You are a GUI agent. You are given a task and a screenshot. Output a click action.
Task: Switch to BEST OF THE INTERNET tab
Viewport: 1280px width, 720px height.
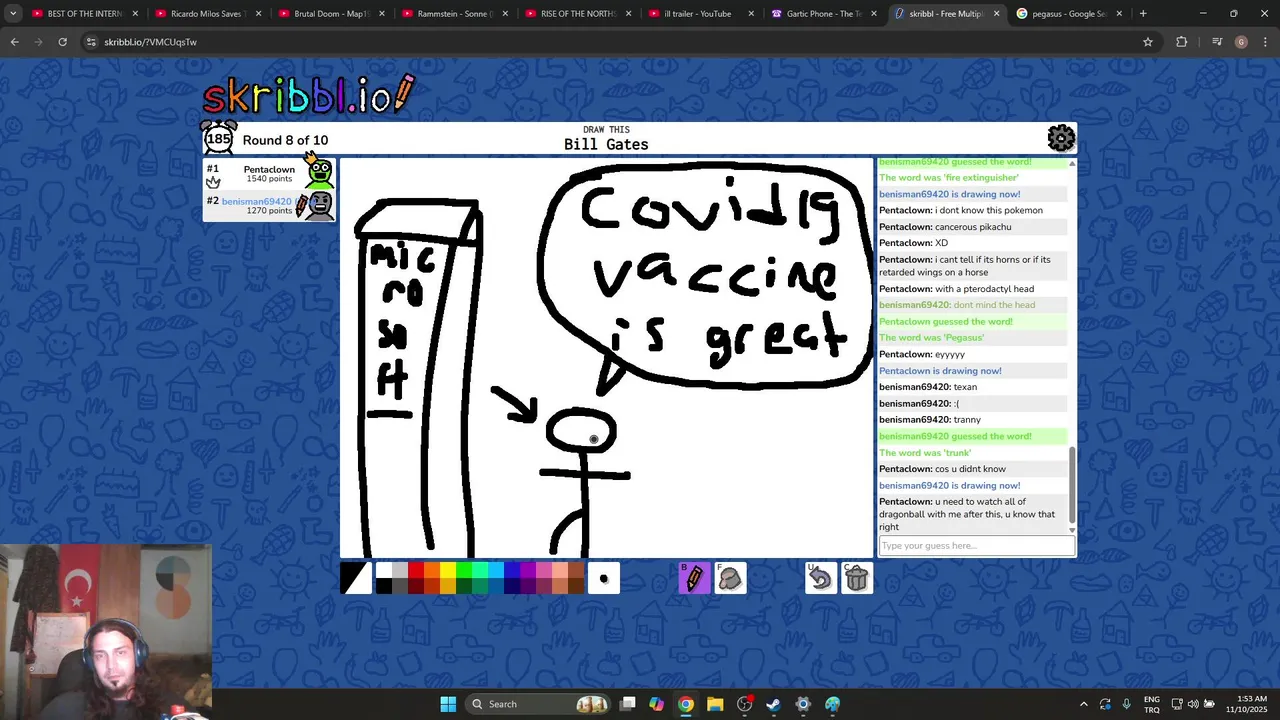[x=84, y=14]
